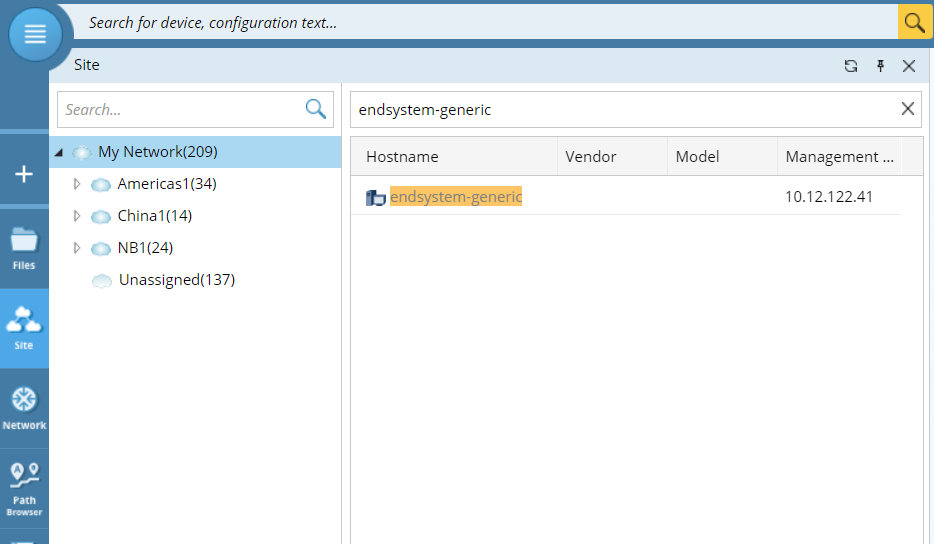Select the Unassigned(137) site
Image resolution: width=934 pixels, height=544 pixels.
[176, 280]
